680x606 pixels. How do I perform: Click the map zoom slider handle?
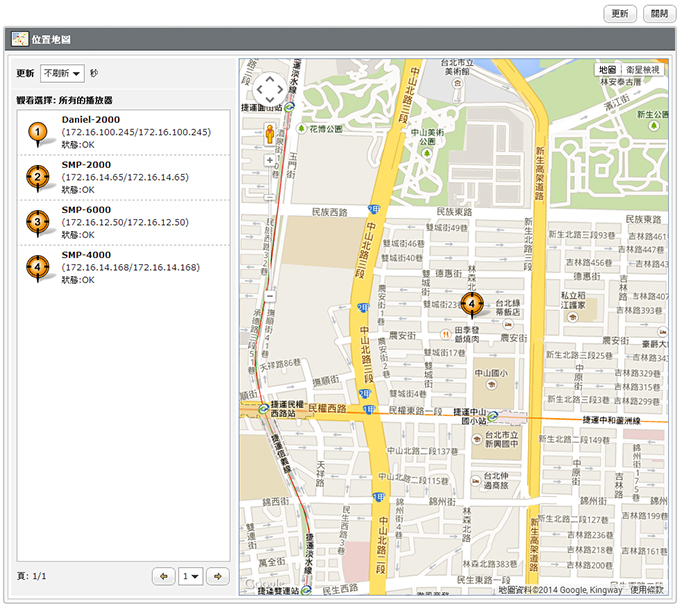[x=270, y=197]
